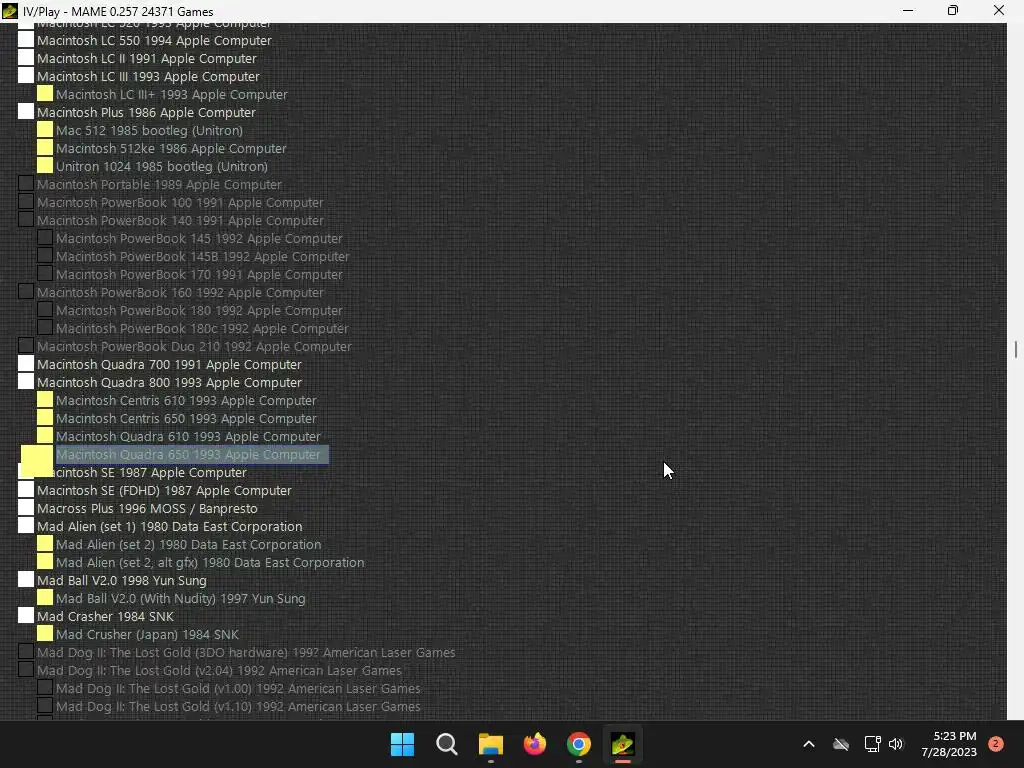Viewport: 1024px width, 768px height.
Task: Click the dark icon beside PowerBook Duo 210
Action: point(25,346)
